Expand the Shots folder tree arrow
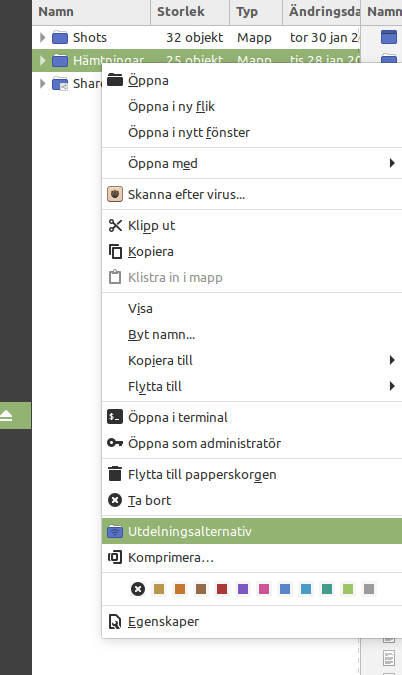Viewport: 402px width, 675px height. (42, 37)
